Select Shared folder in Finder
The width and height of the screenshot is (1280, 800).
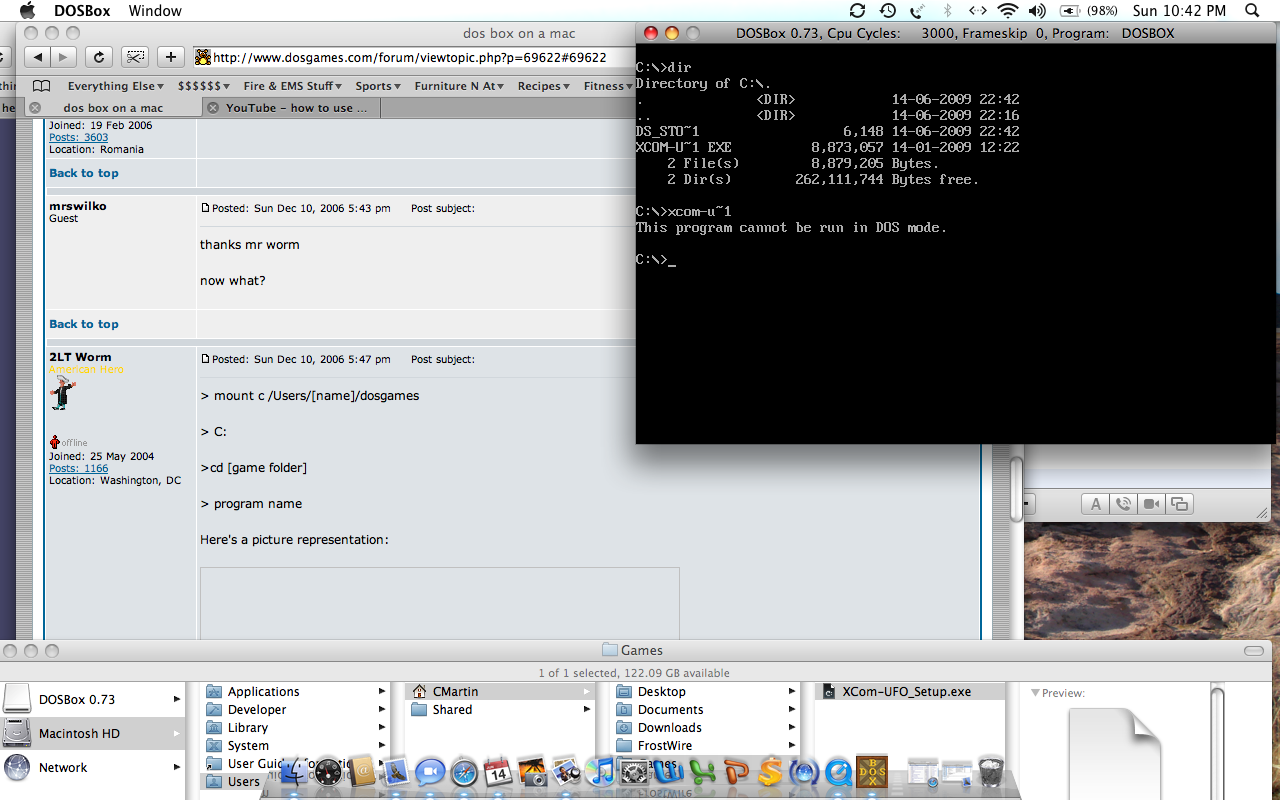tap(501, 709)
